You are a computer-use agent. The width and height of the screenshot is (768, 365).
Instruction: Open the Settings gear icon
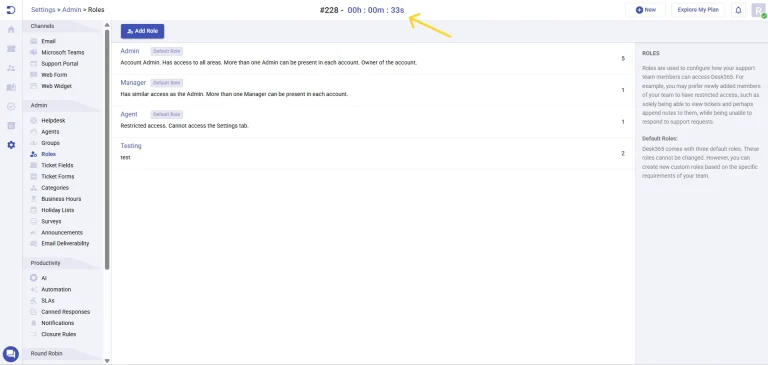pos(11,145)
